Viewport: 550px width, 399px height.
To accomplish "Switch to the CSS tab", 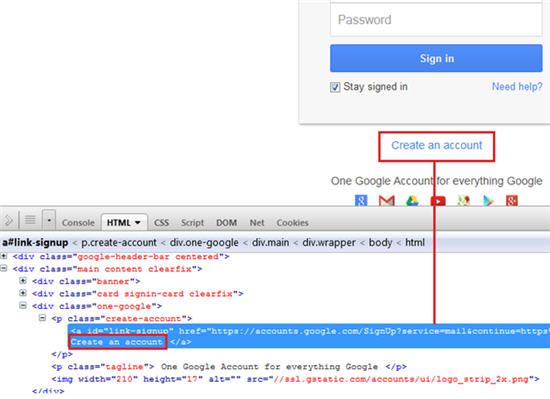I will tap(161, 223).
